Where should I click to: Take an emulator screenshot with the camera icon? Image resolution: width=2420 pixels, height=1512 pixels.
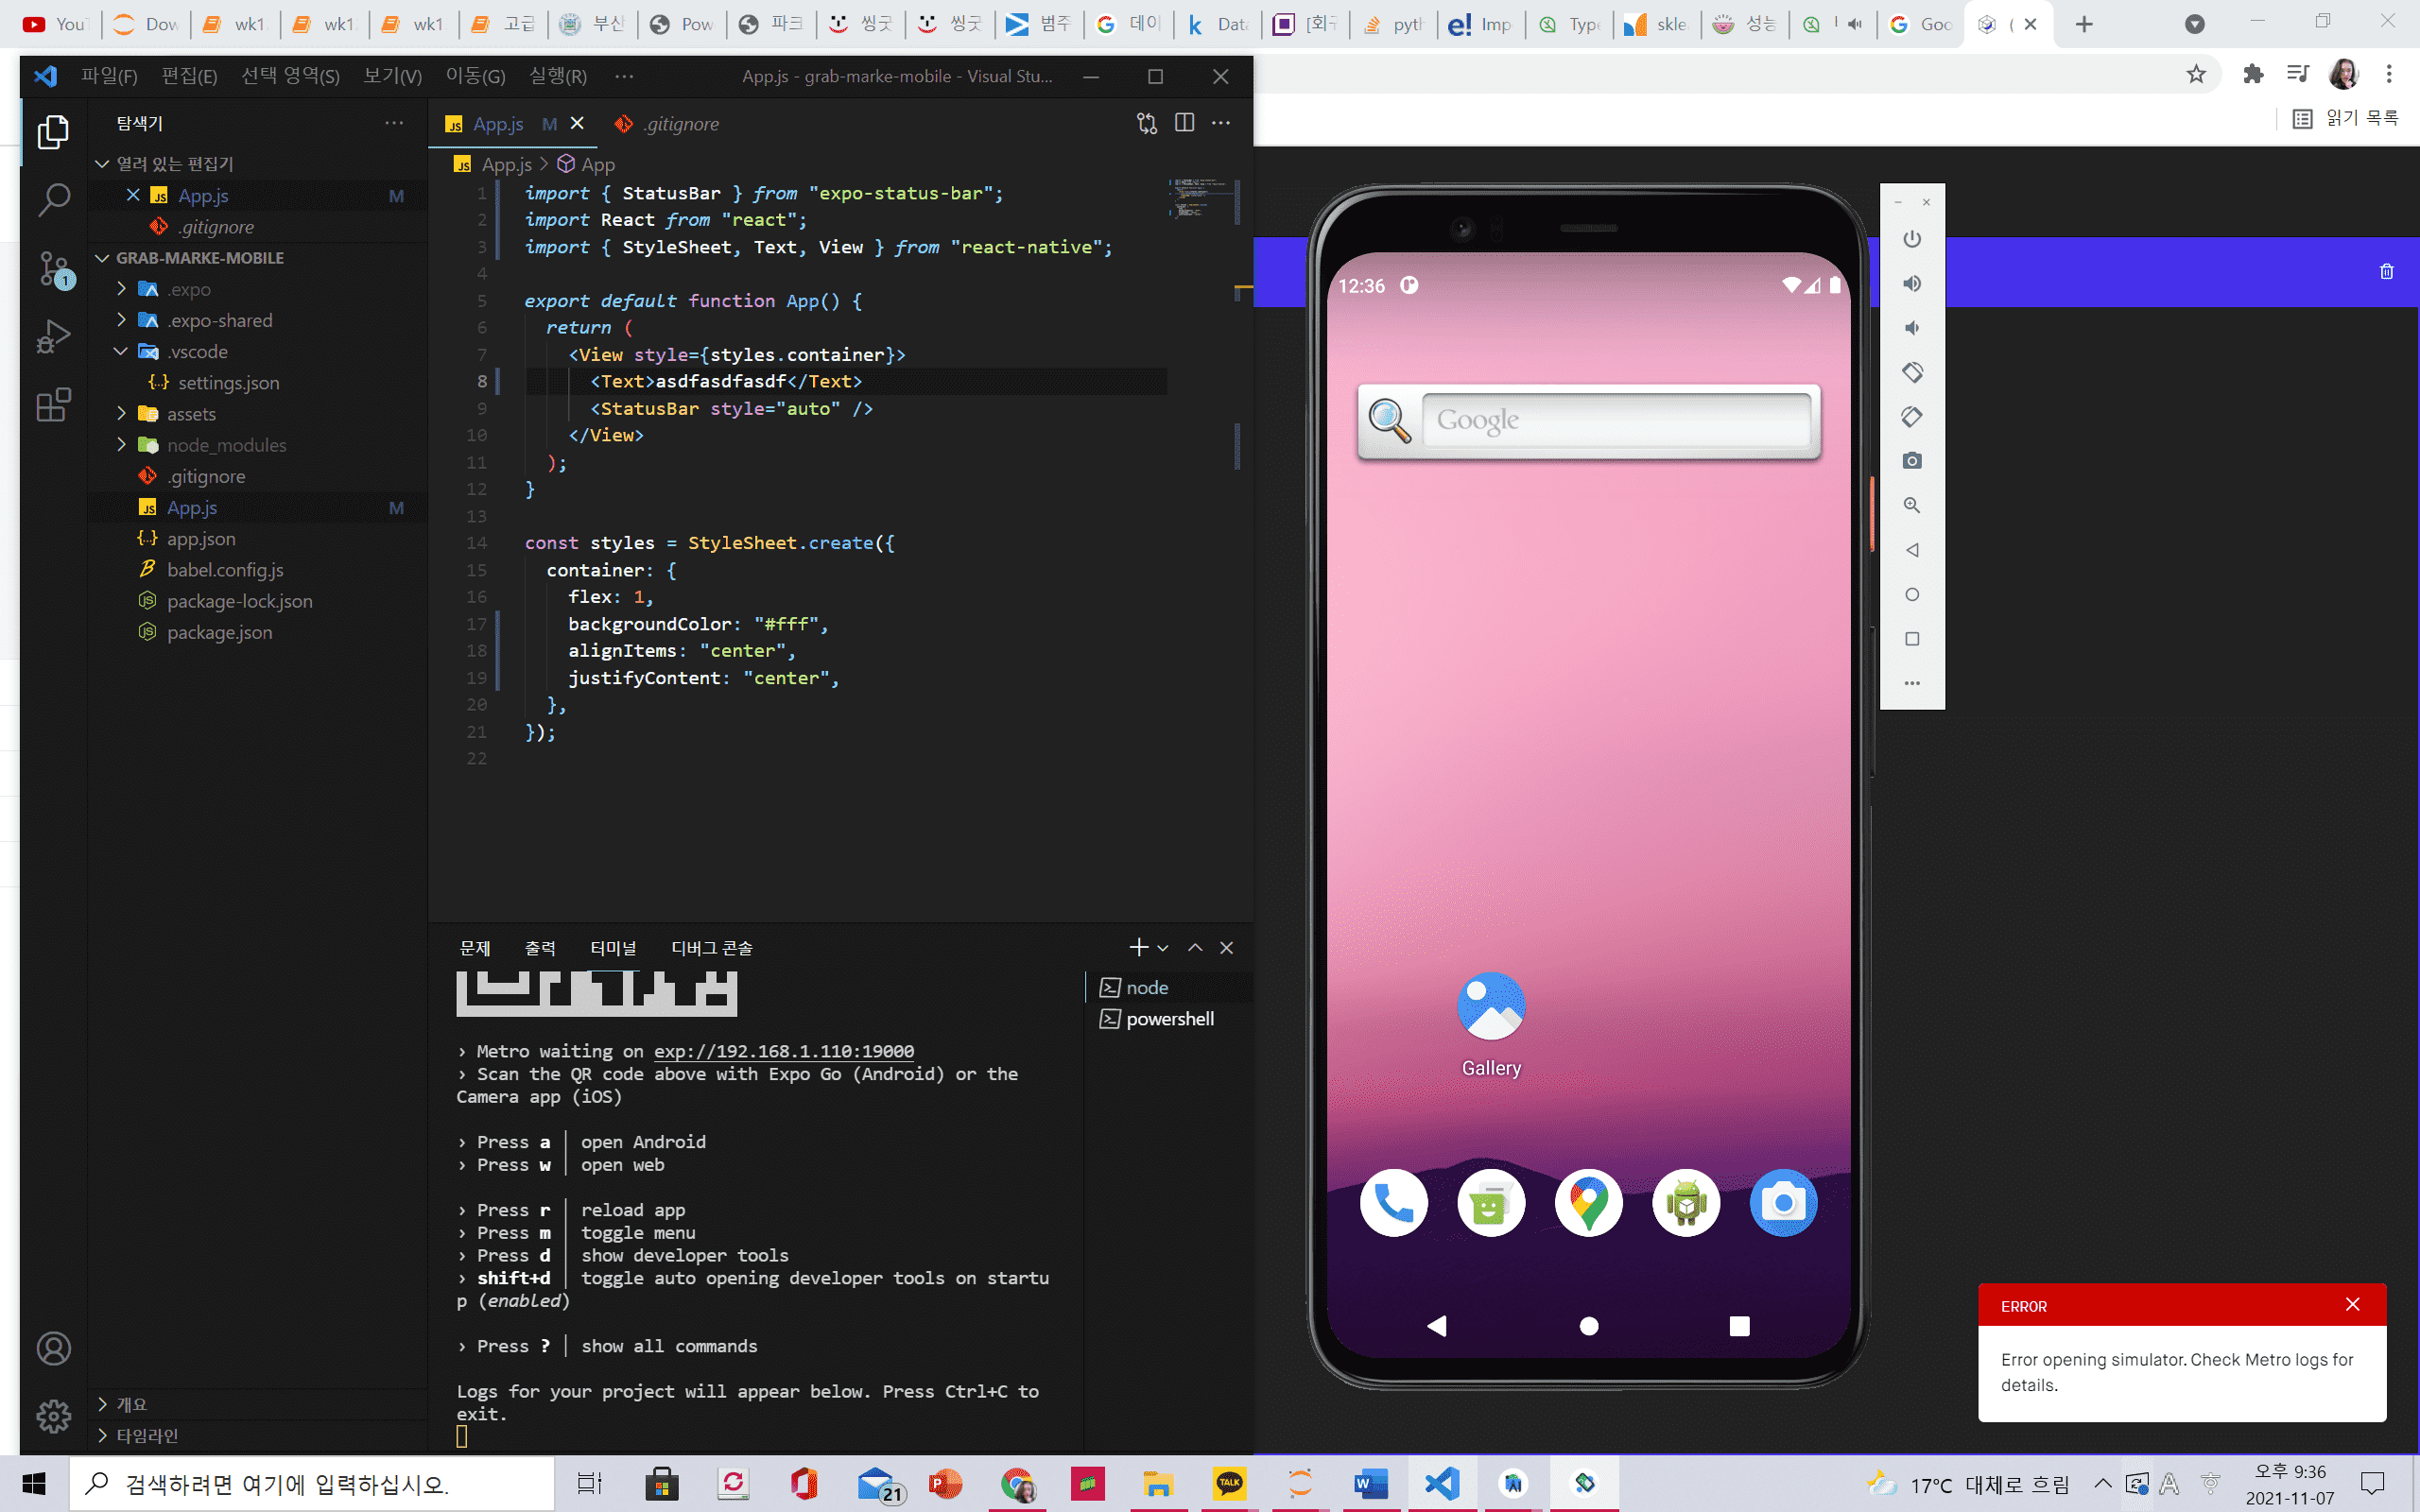1911,461
